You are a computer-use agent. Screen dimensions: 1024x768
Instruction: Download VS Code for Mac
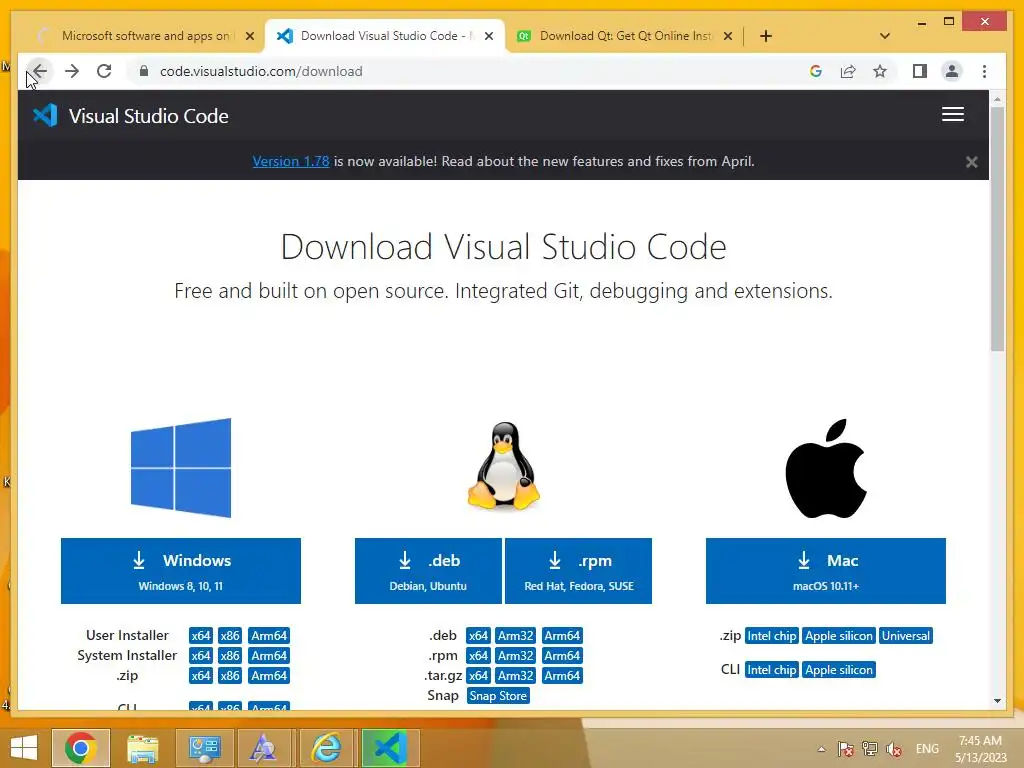tap(825, 571)
